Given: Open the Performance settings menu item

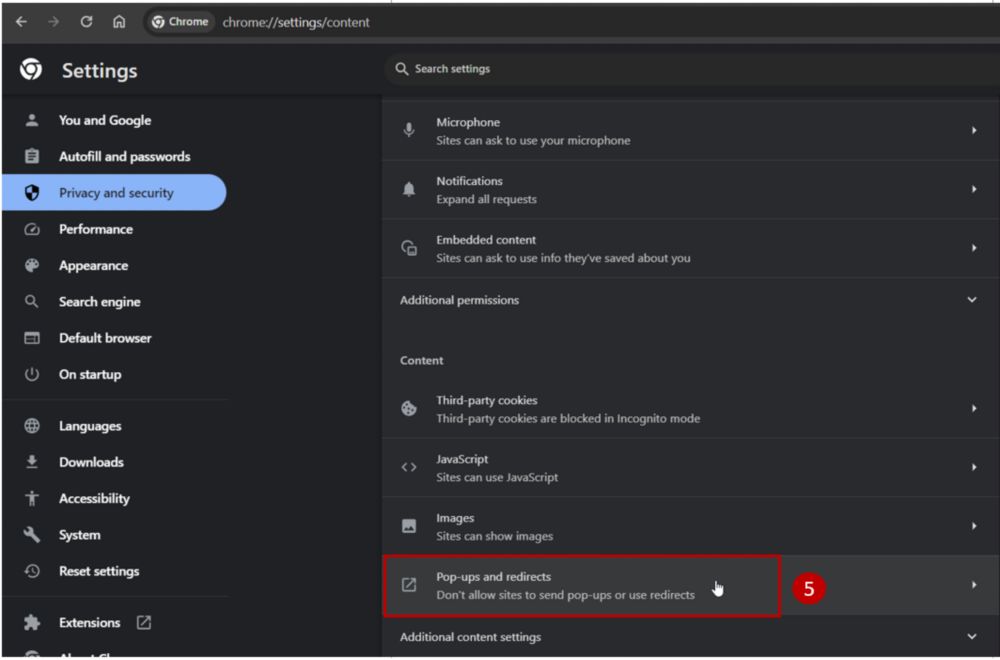Looking at the screenshot, I should pyautogui.click(x=95, y=229).
